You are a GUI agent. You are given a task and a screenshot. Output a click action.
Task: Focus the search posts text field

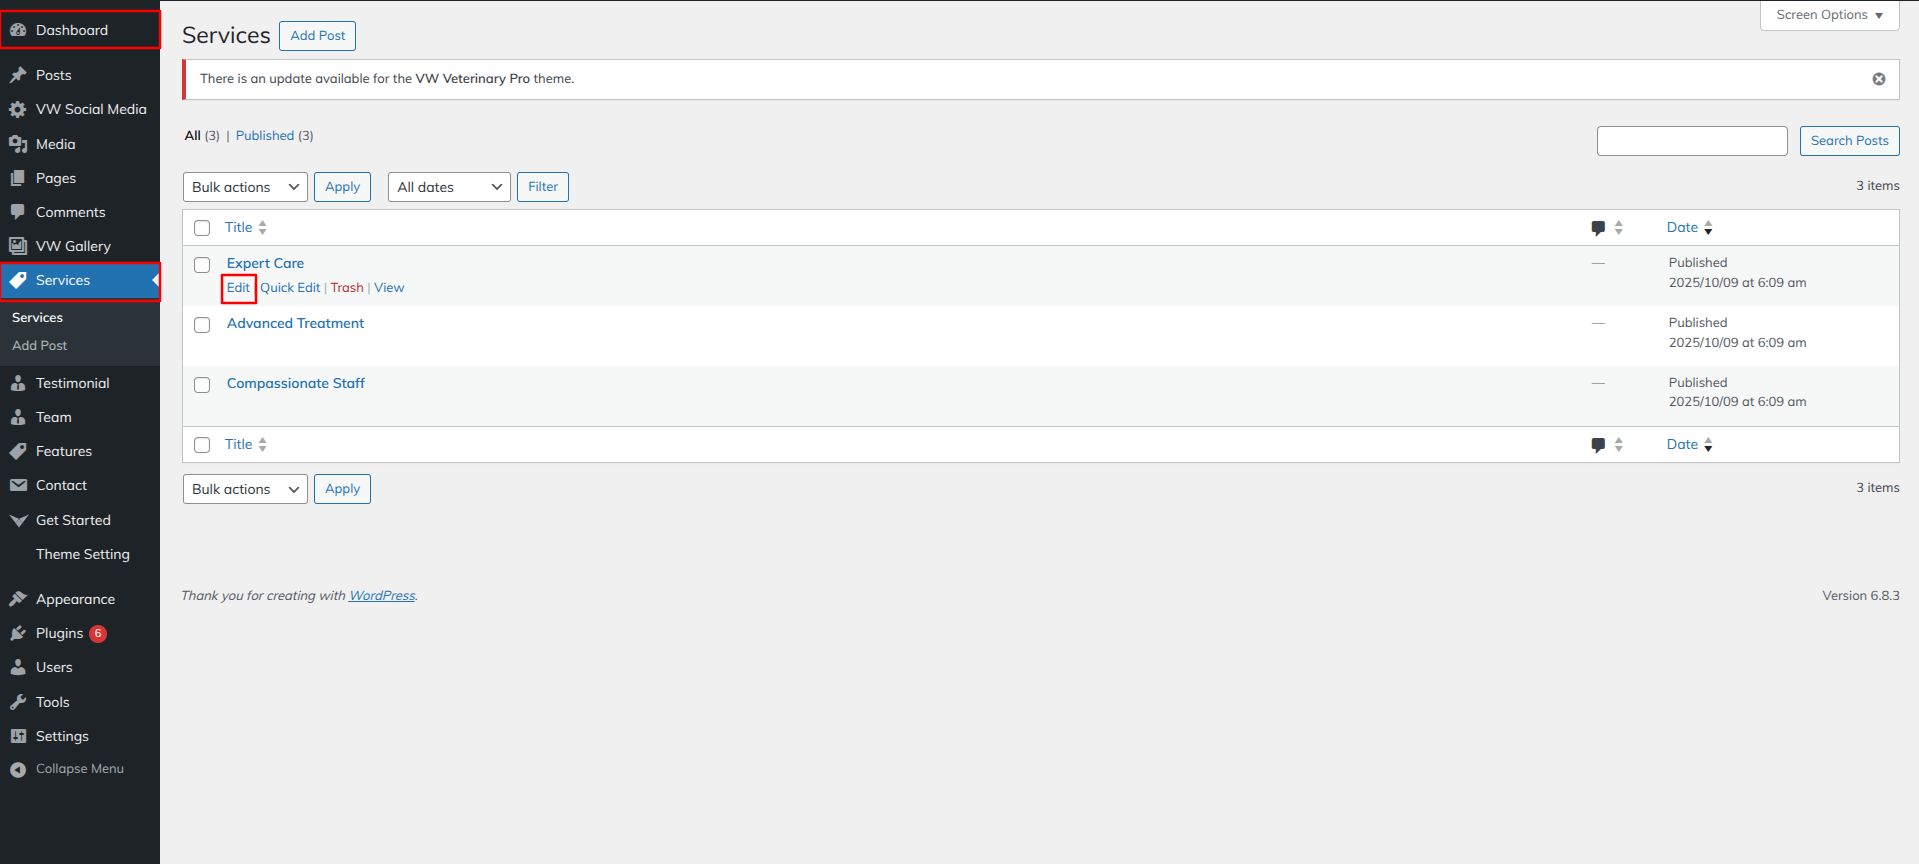click(1691, 141)
